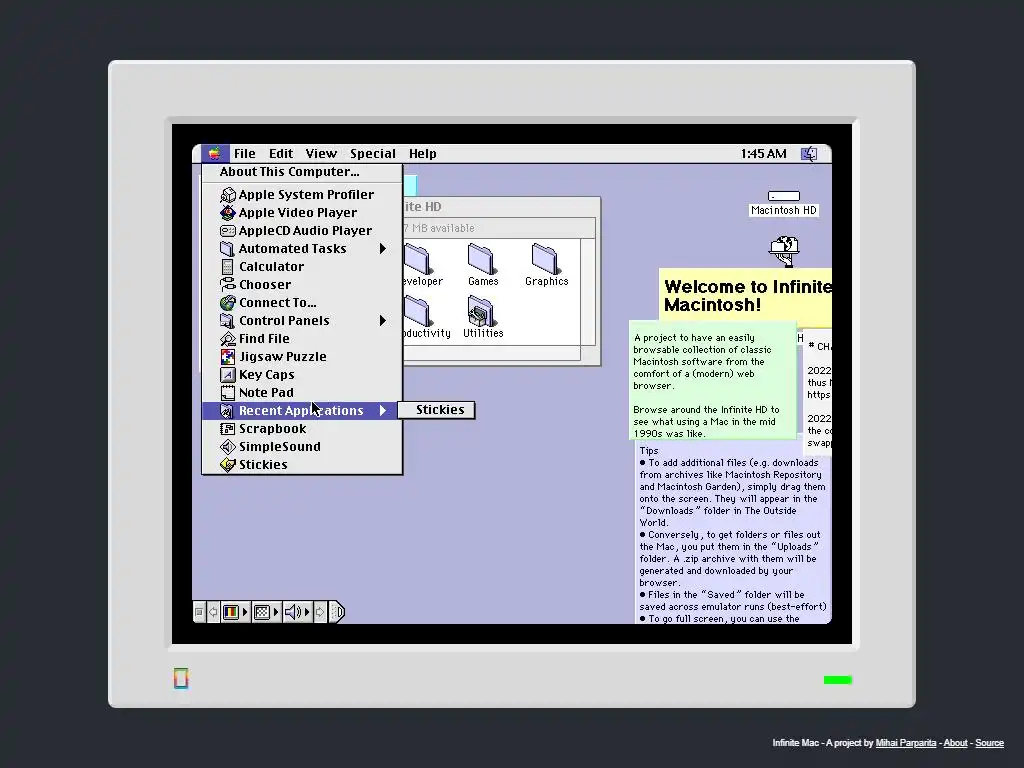Open the View menu
This screenshot has height=768, width=1024.
coord(321,153)
